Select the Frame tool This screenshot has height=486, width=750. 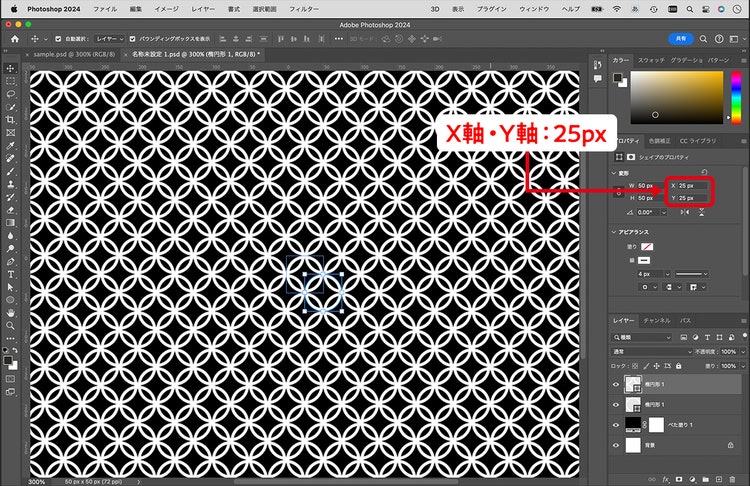pos(10,133)
